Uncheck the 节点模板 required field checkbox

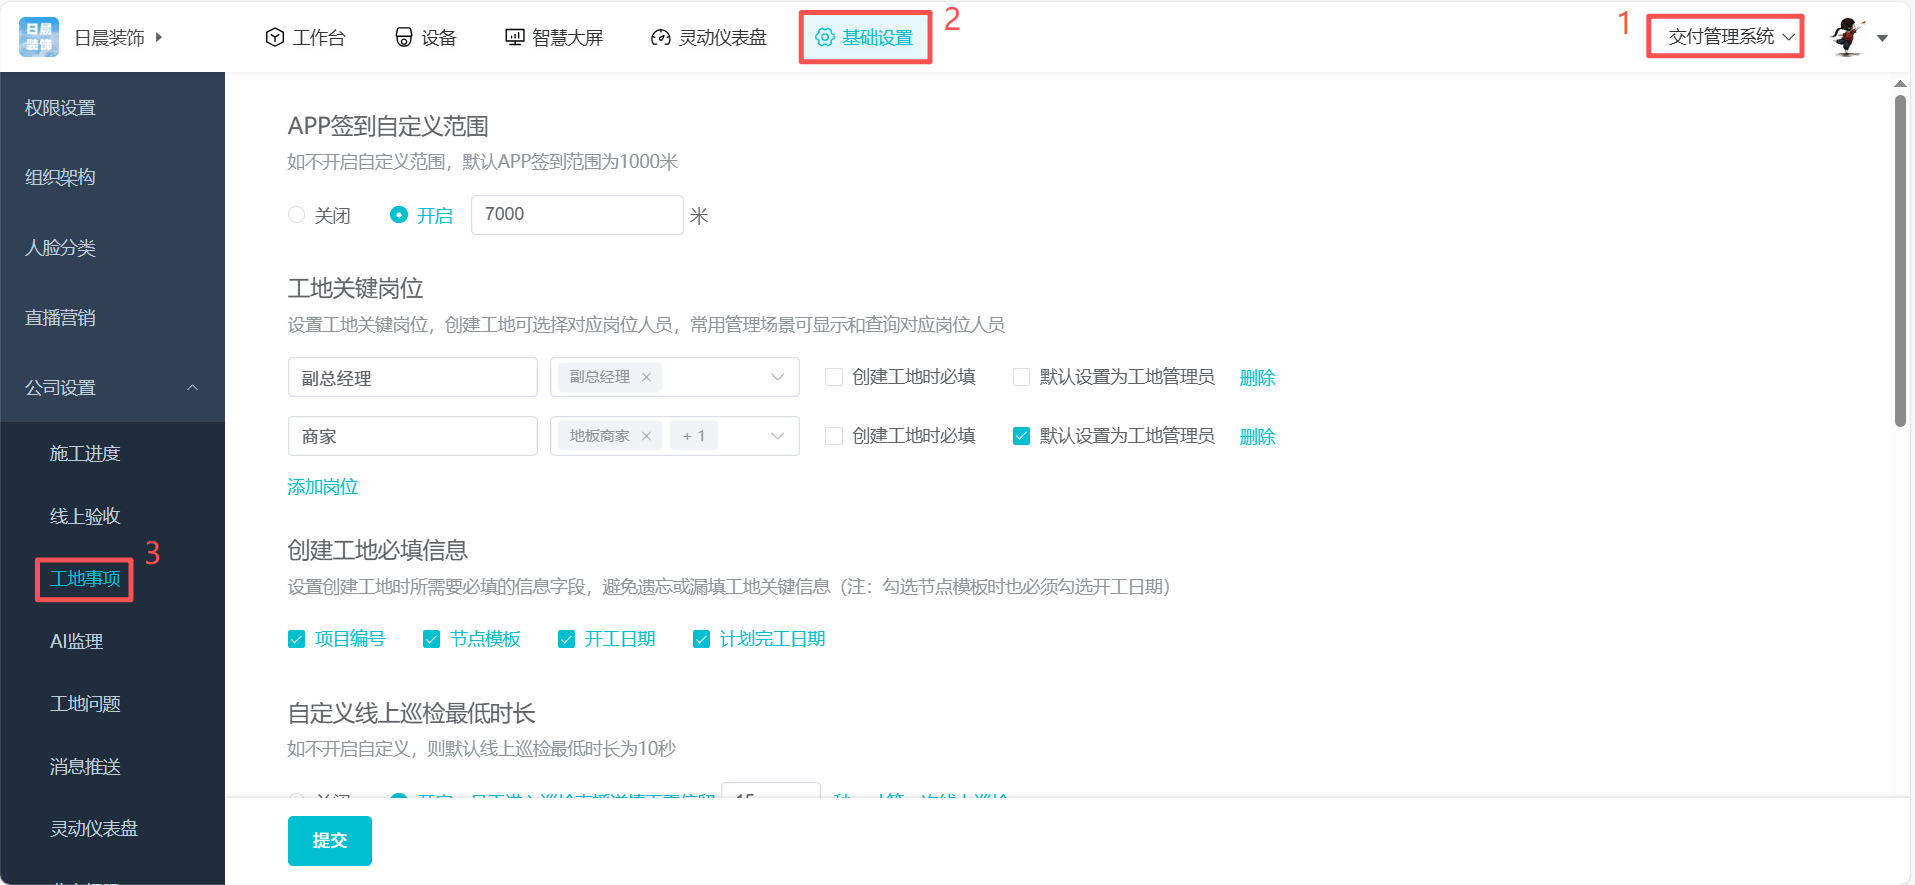[x=431, y=639]
